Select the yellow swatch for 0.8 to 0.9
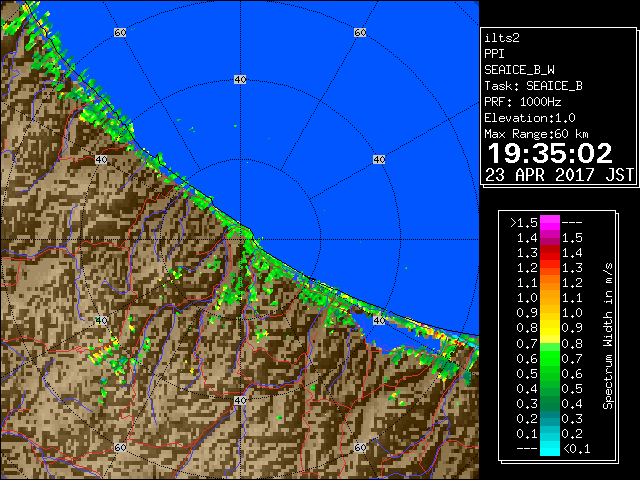The height and width of the screenshot is (480, 640). [x=549, y=328]
